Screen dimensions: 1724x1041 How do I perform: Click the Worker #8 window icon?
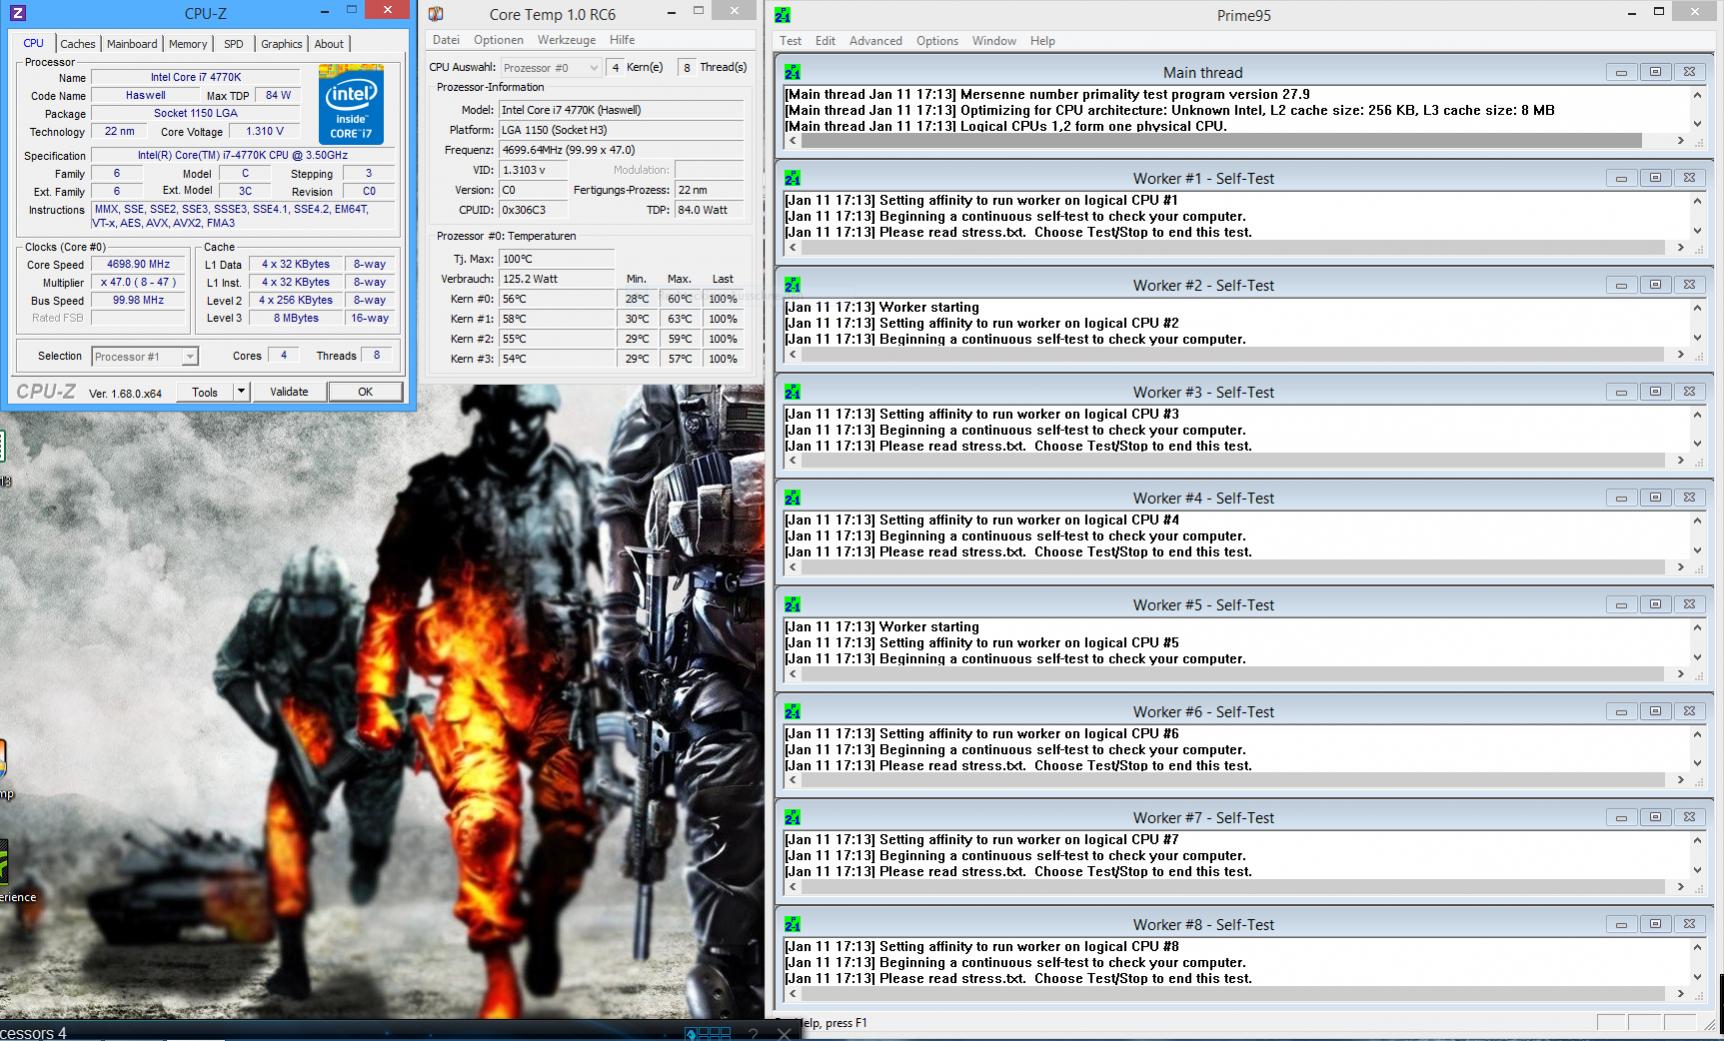tap(793, 925)
